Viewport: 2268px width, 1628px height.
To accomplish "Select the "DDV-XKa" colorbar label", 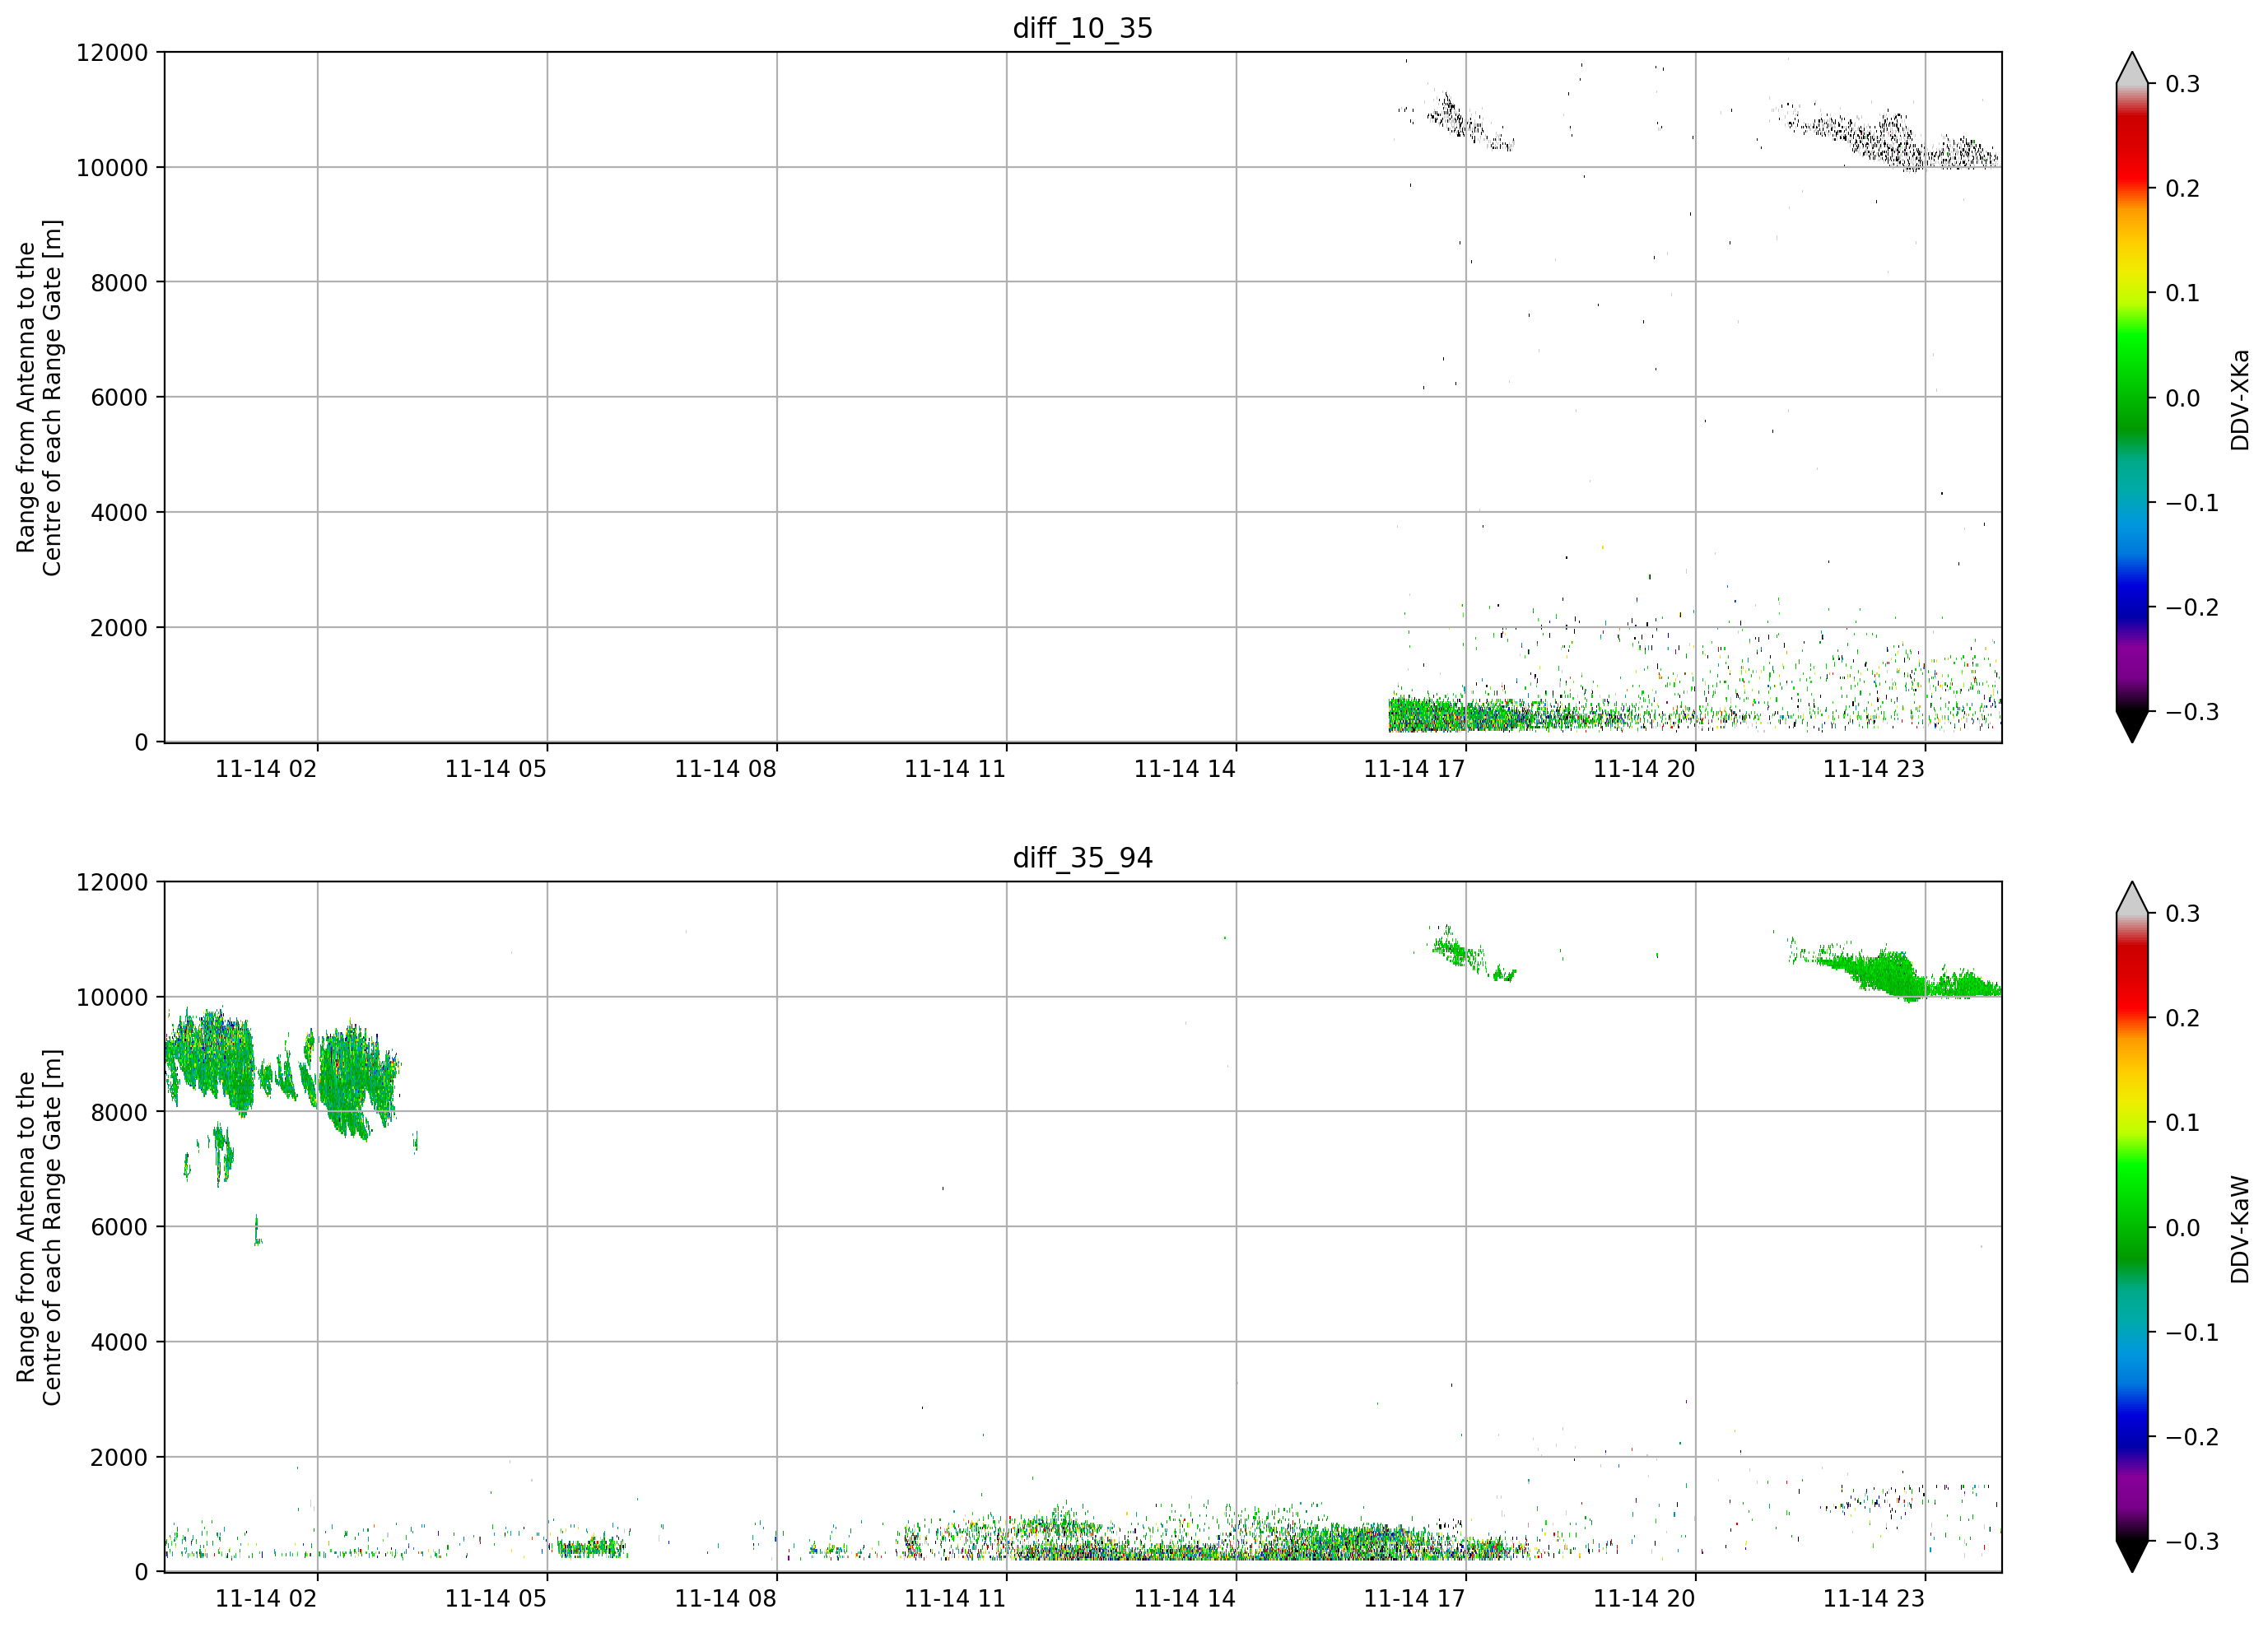I will pyautogui.click(x=2240, y=400).
